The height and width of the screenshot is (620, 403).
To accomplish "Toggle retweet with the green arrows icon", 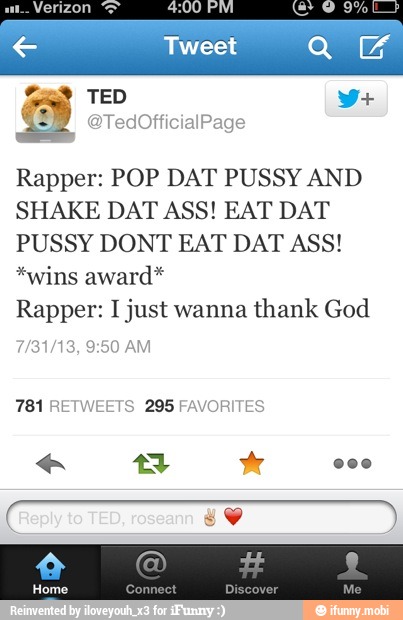I will (151, 463).
